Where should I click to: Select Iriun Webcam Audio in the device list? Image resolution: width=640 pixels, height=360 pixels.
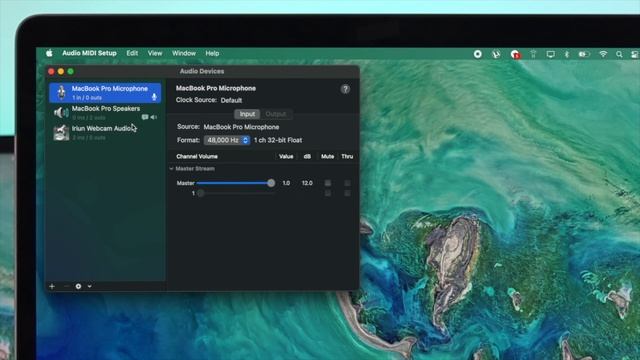pos(105,133)
